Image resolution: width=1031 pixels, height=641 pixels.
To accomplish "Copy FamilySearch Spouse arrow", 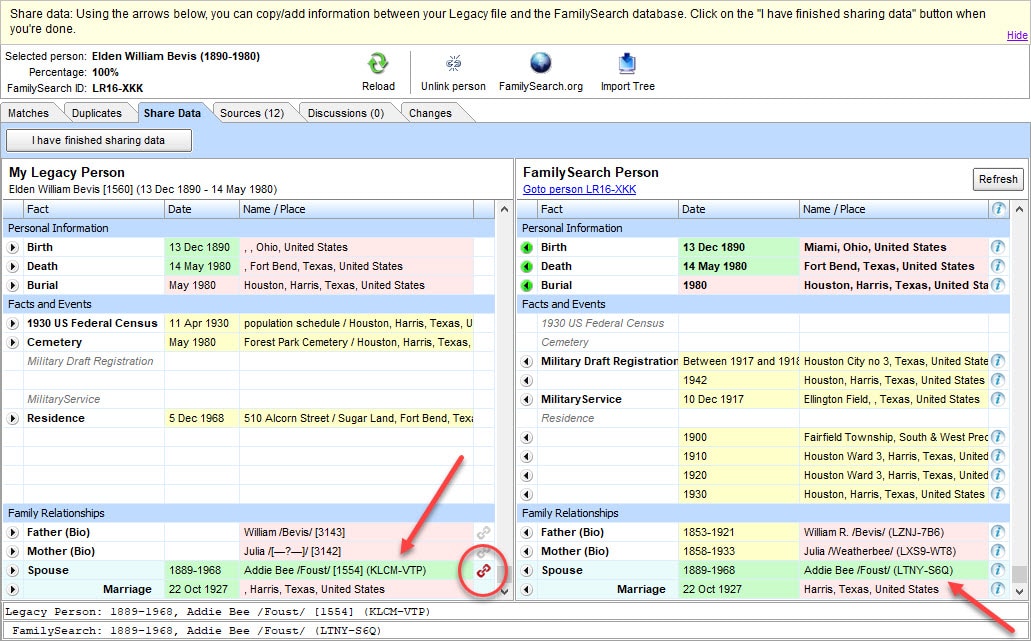I will (527, 571).
